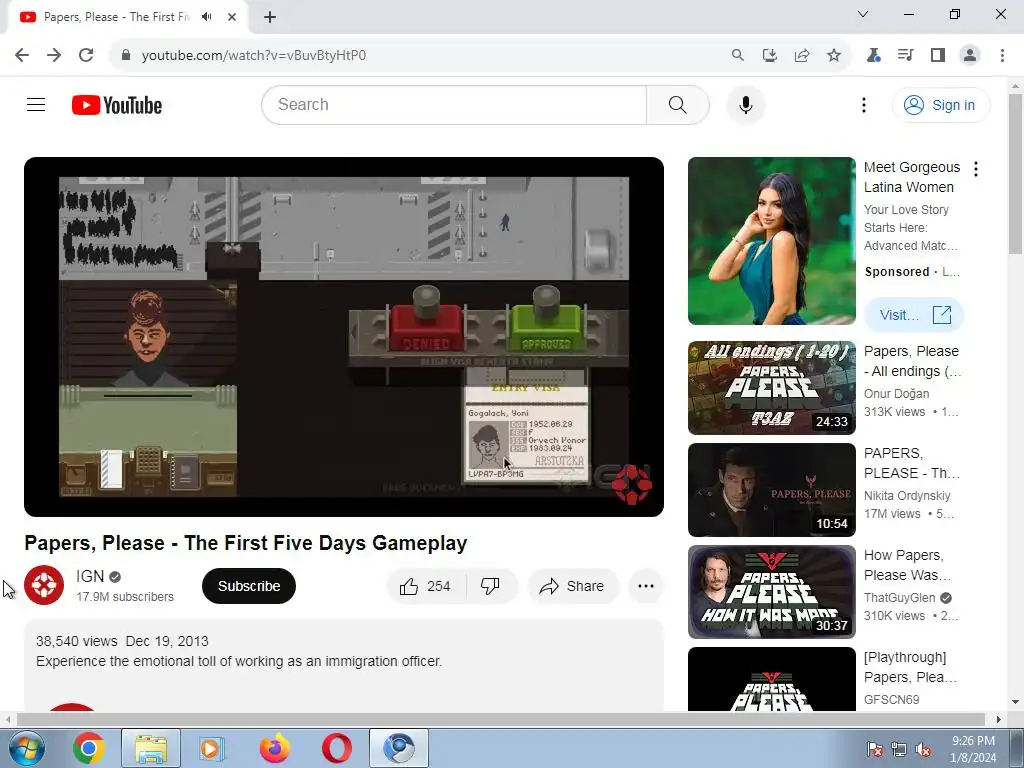Open the media controls toolbar icon

click(x=905, y=55)
